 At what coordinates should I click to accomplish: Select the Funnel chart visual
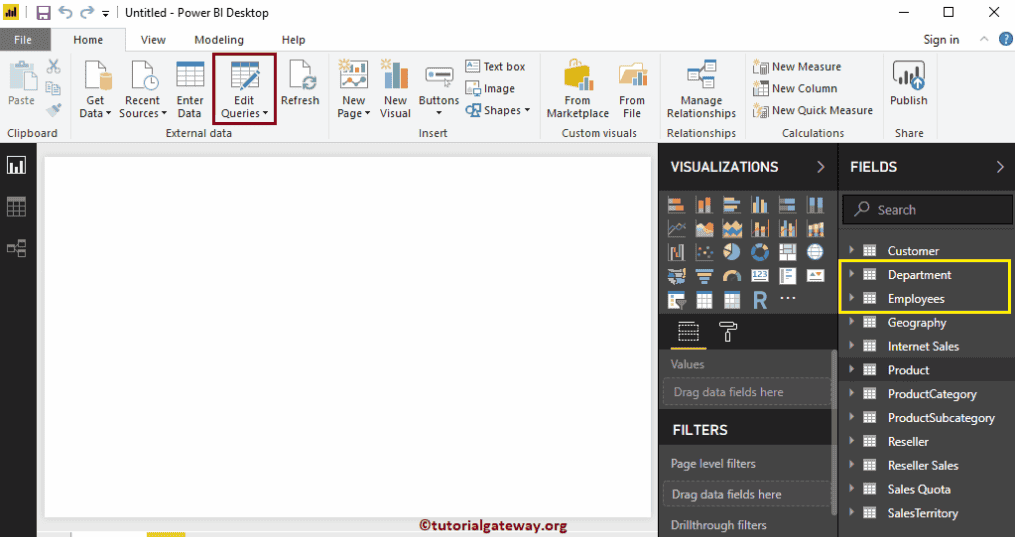coord(704,276)
